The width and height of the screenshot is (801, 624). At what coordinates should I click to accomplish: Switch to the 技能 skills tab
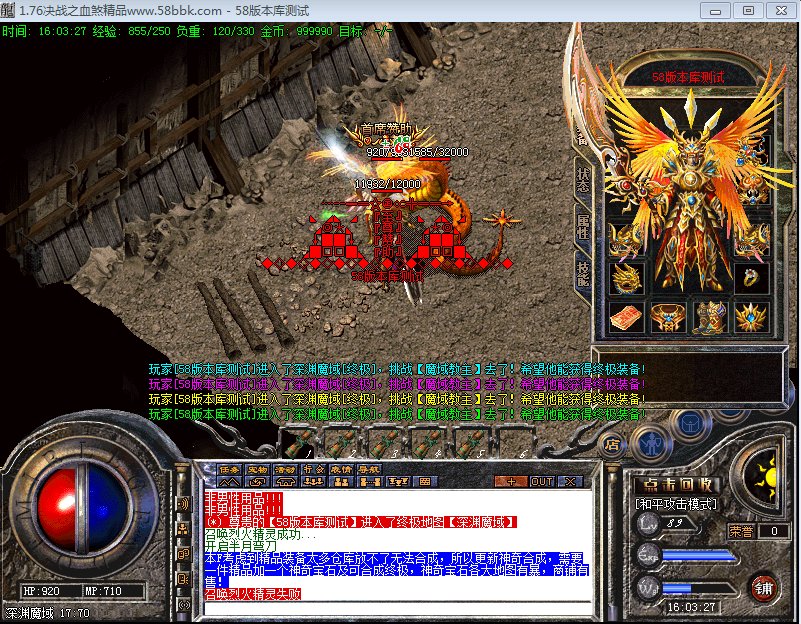(583, 274)
